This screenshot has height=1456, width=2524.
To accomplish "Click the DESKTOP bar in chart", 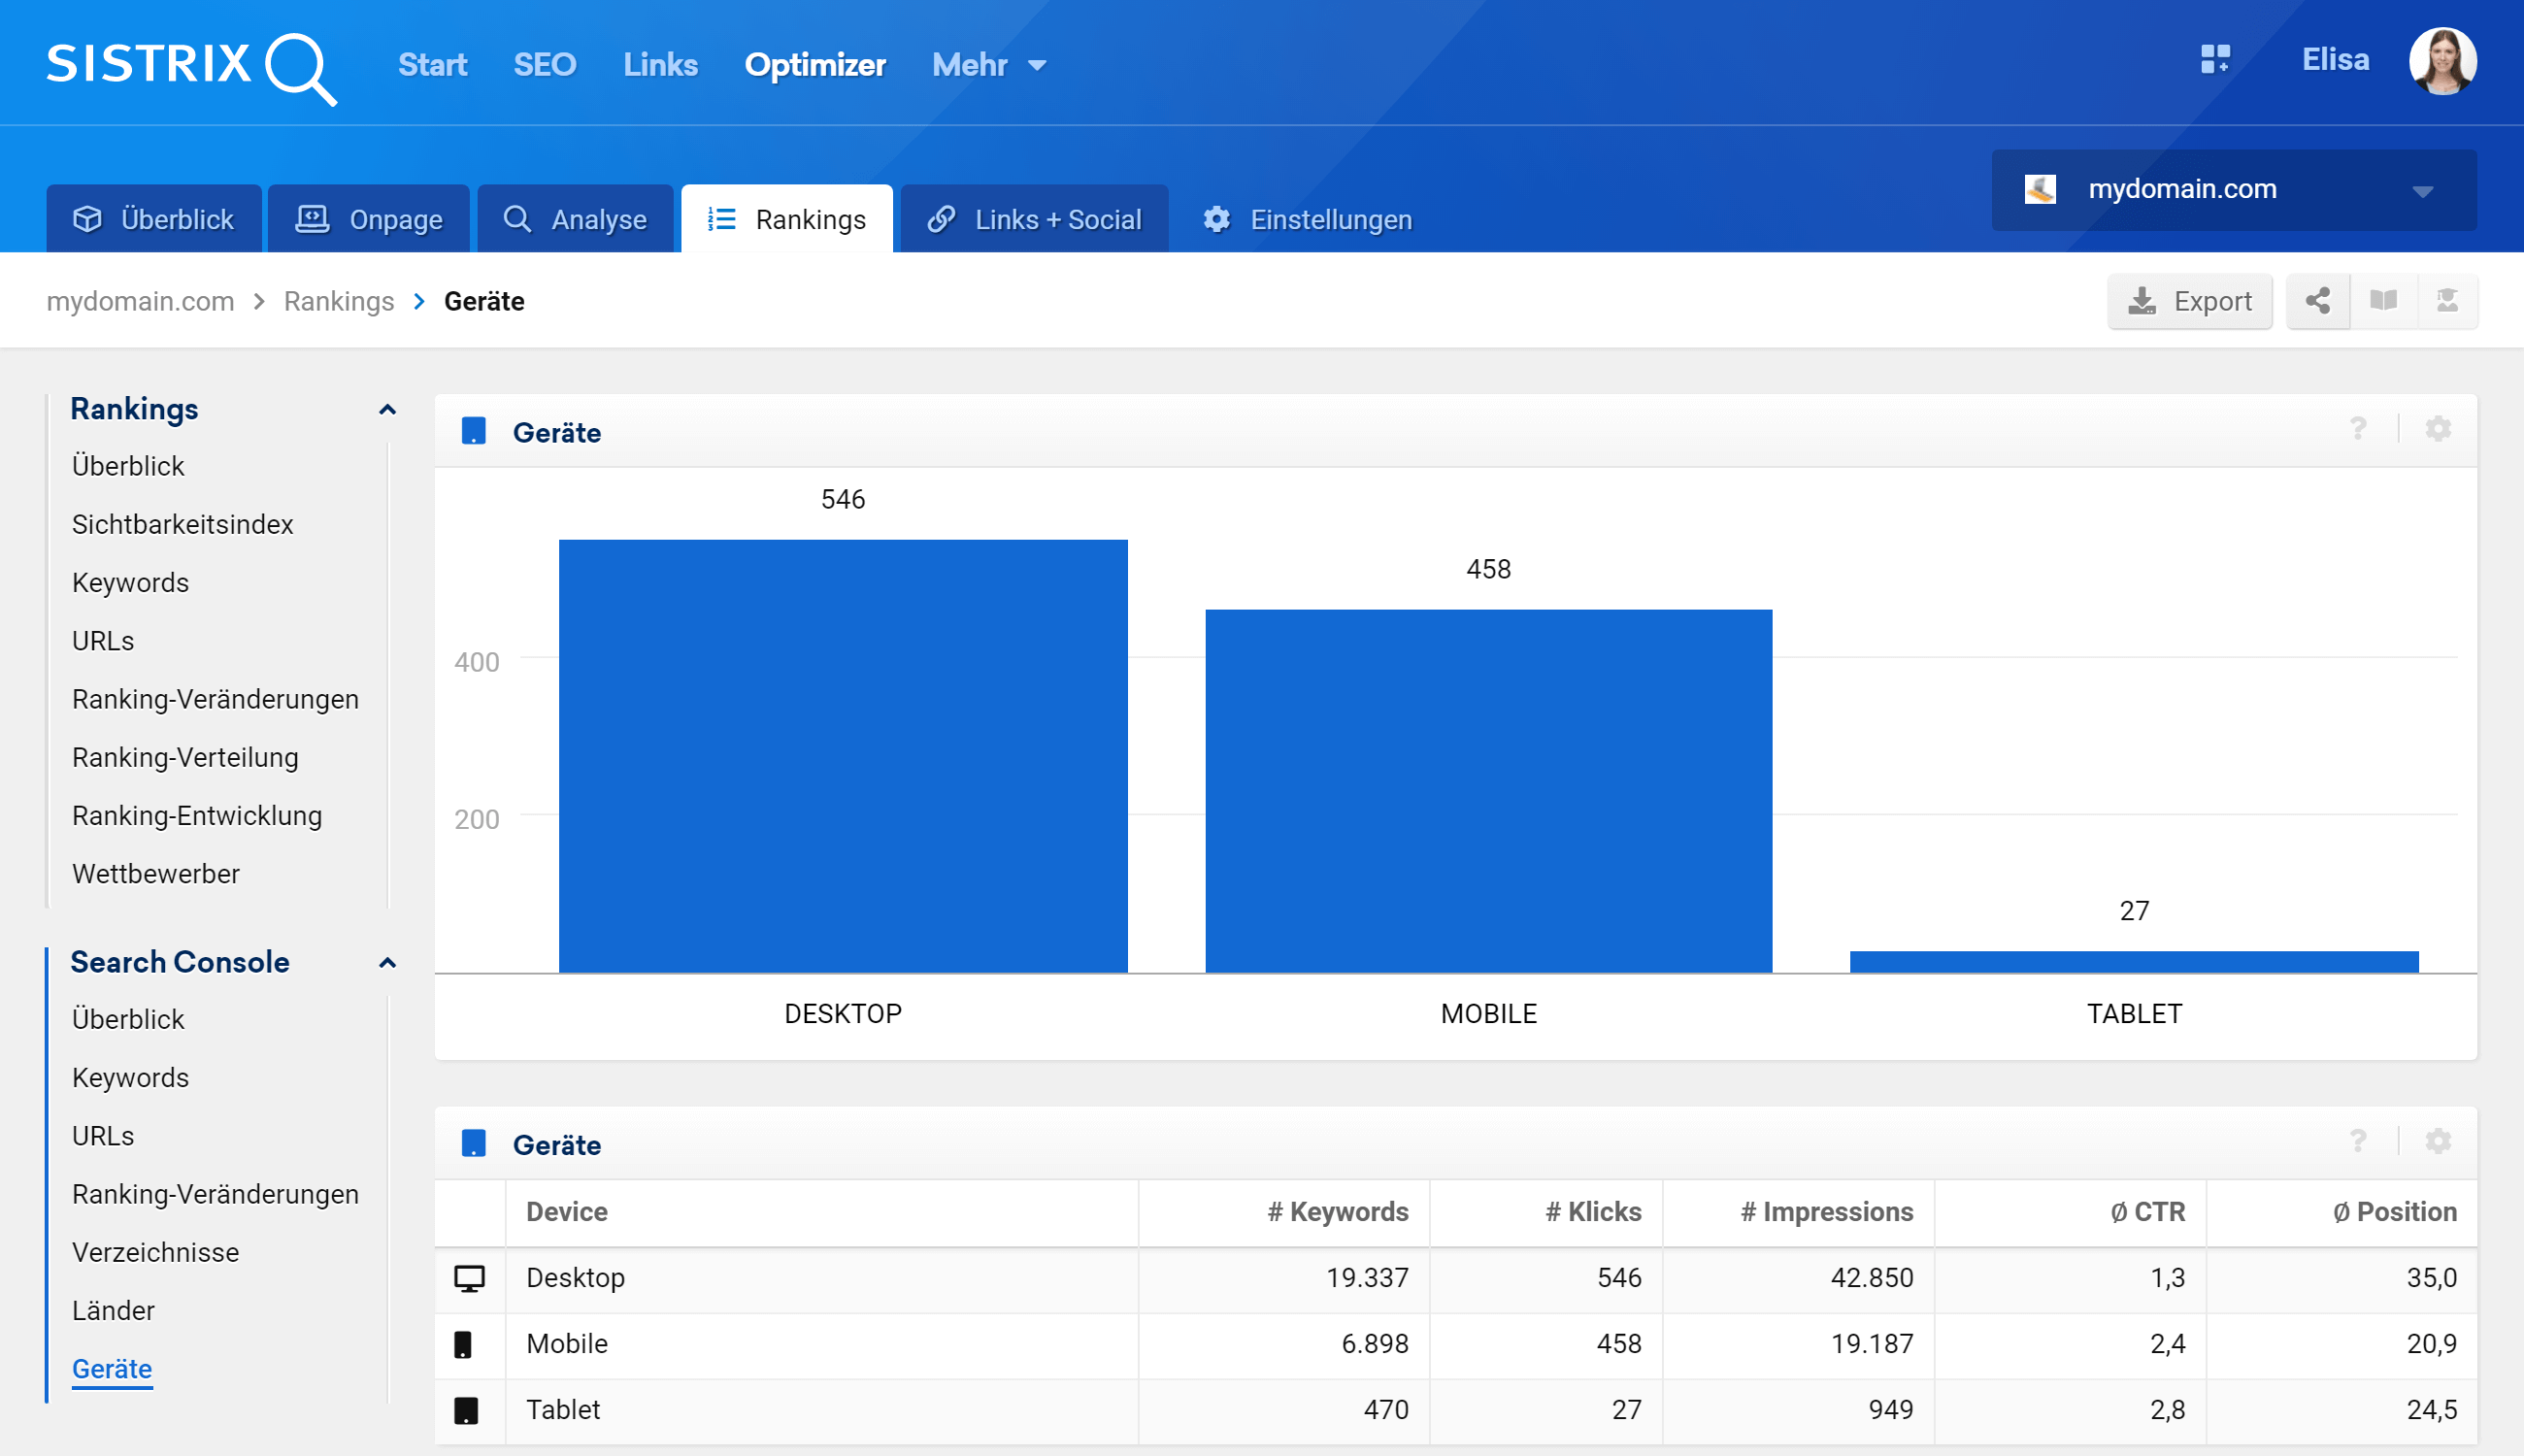I will point(843,756).
